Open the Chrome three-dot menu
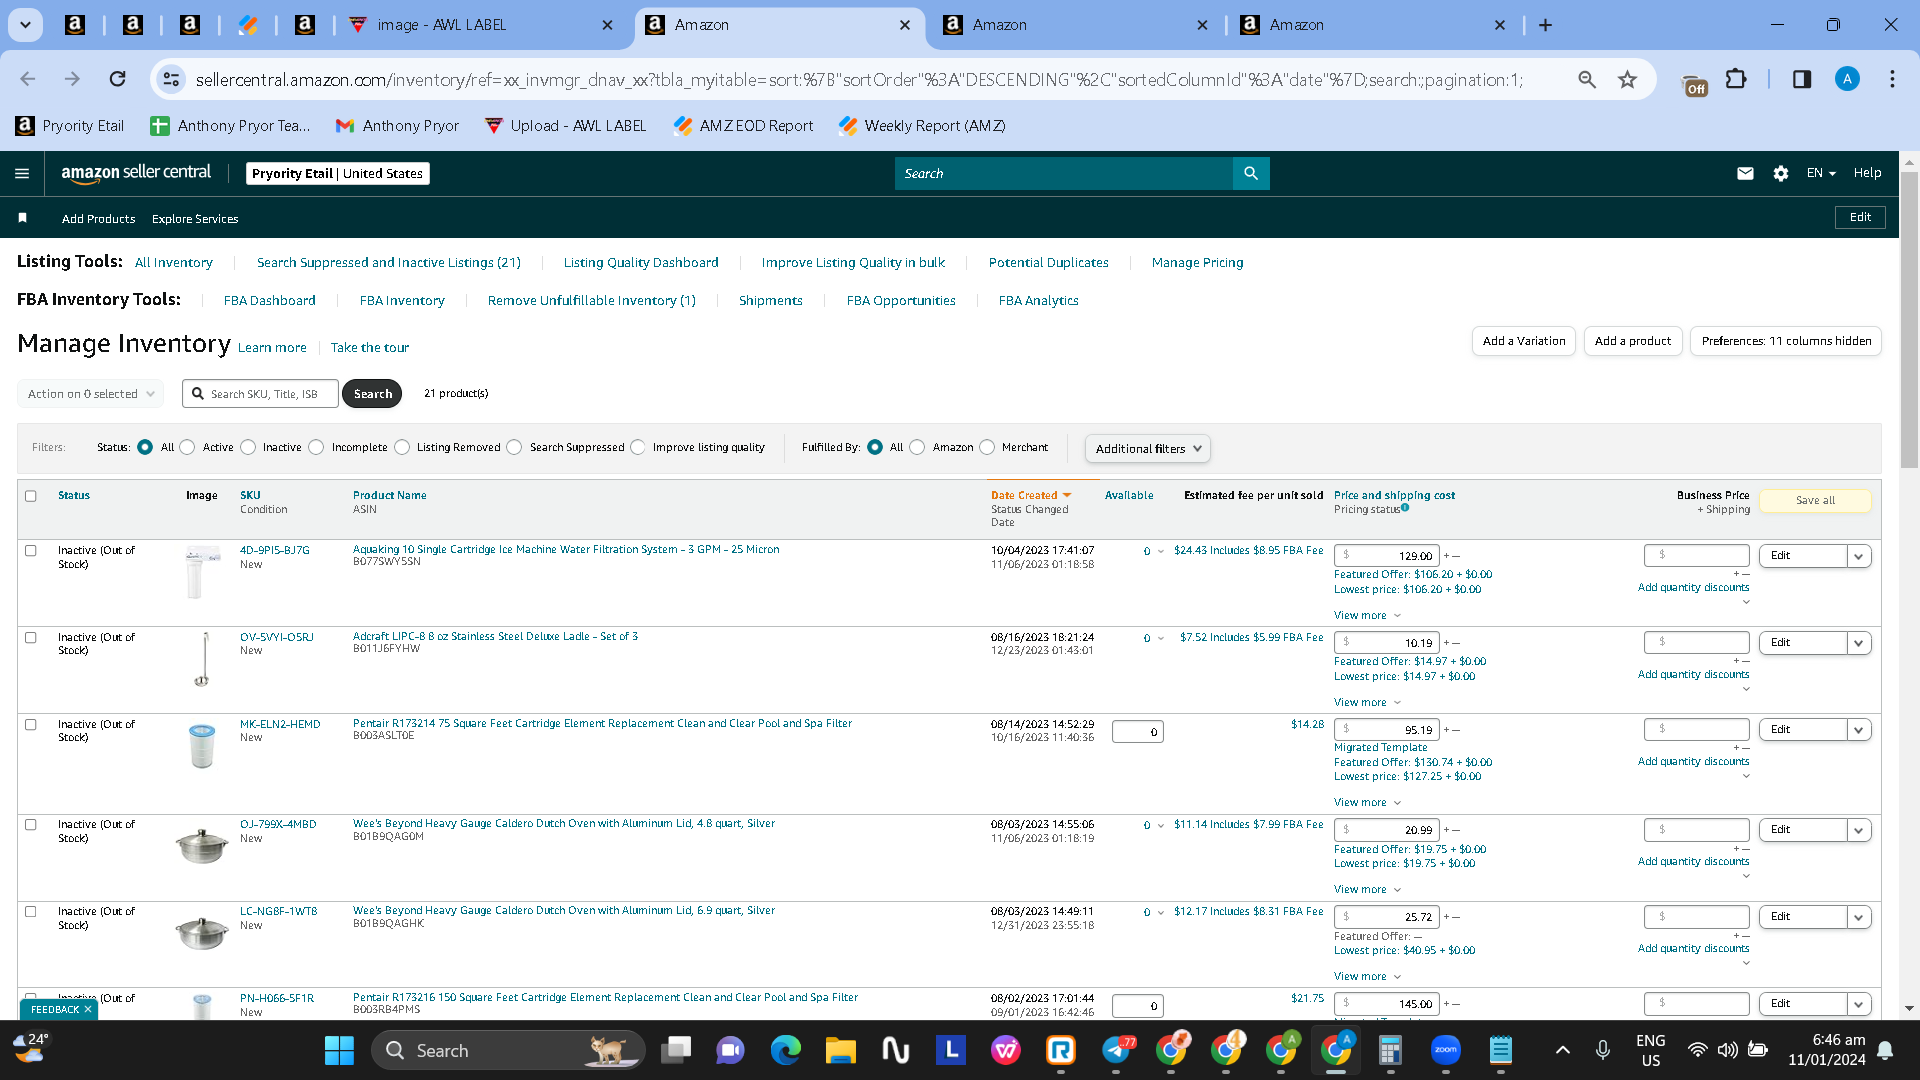The width and height of the screenshot is (1920, 1080). pos(1892,79)
